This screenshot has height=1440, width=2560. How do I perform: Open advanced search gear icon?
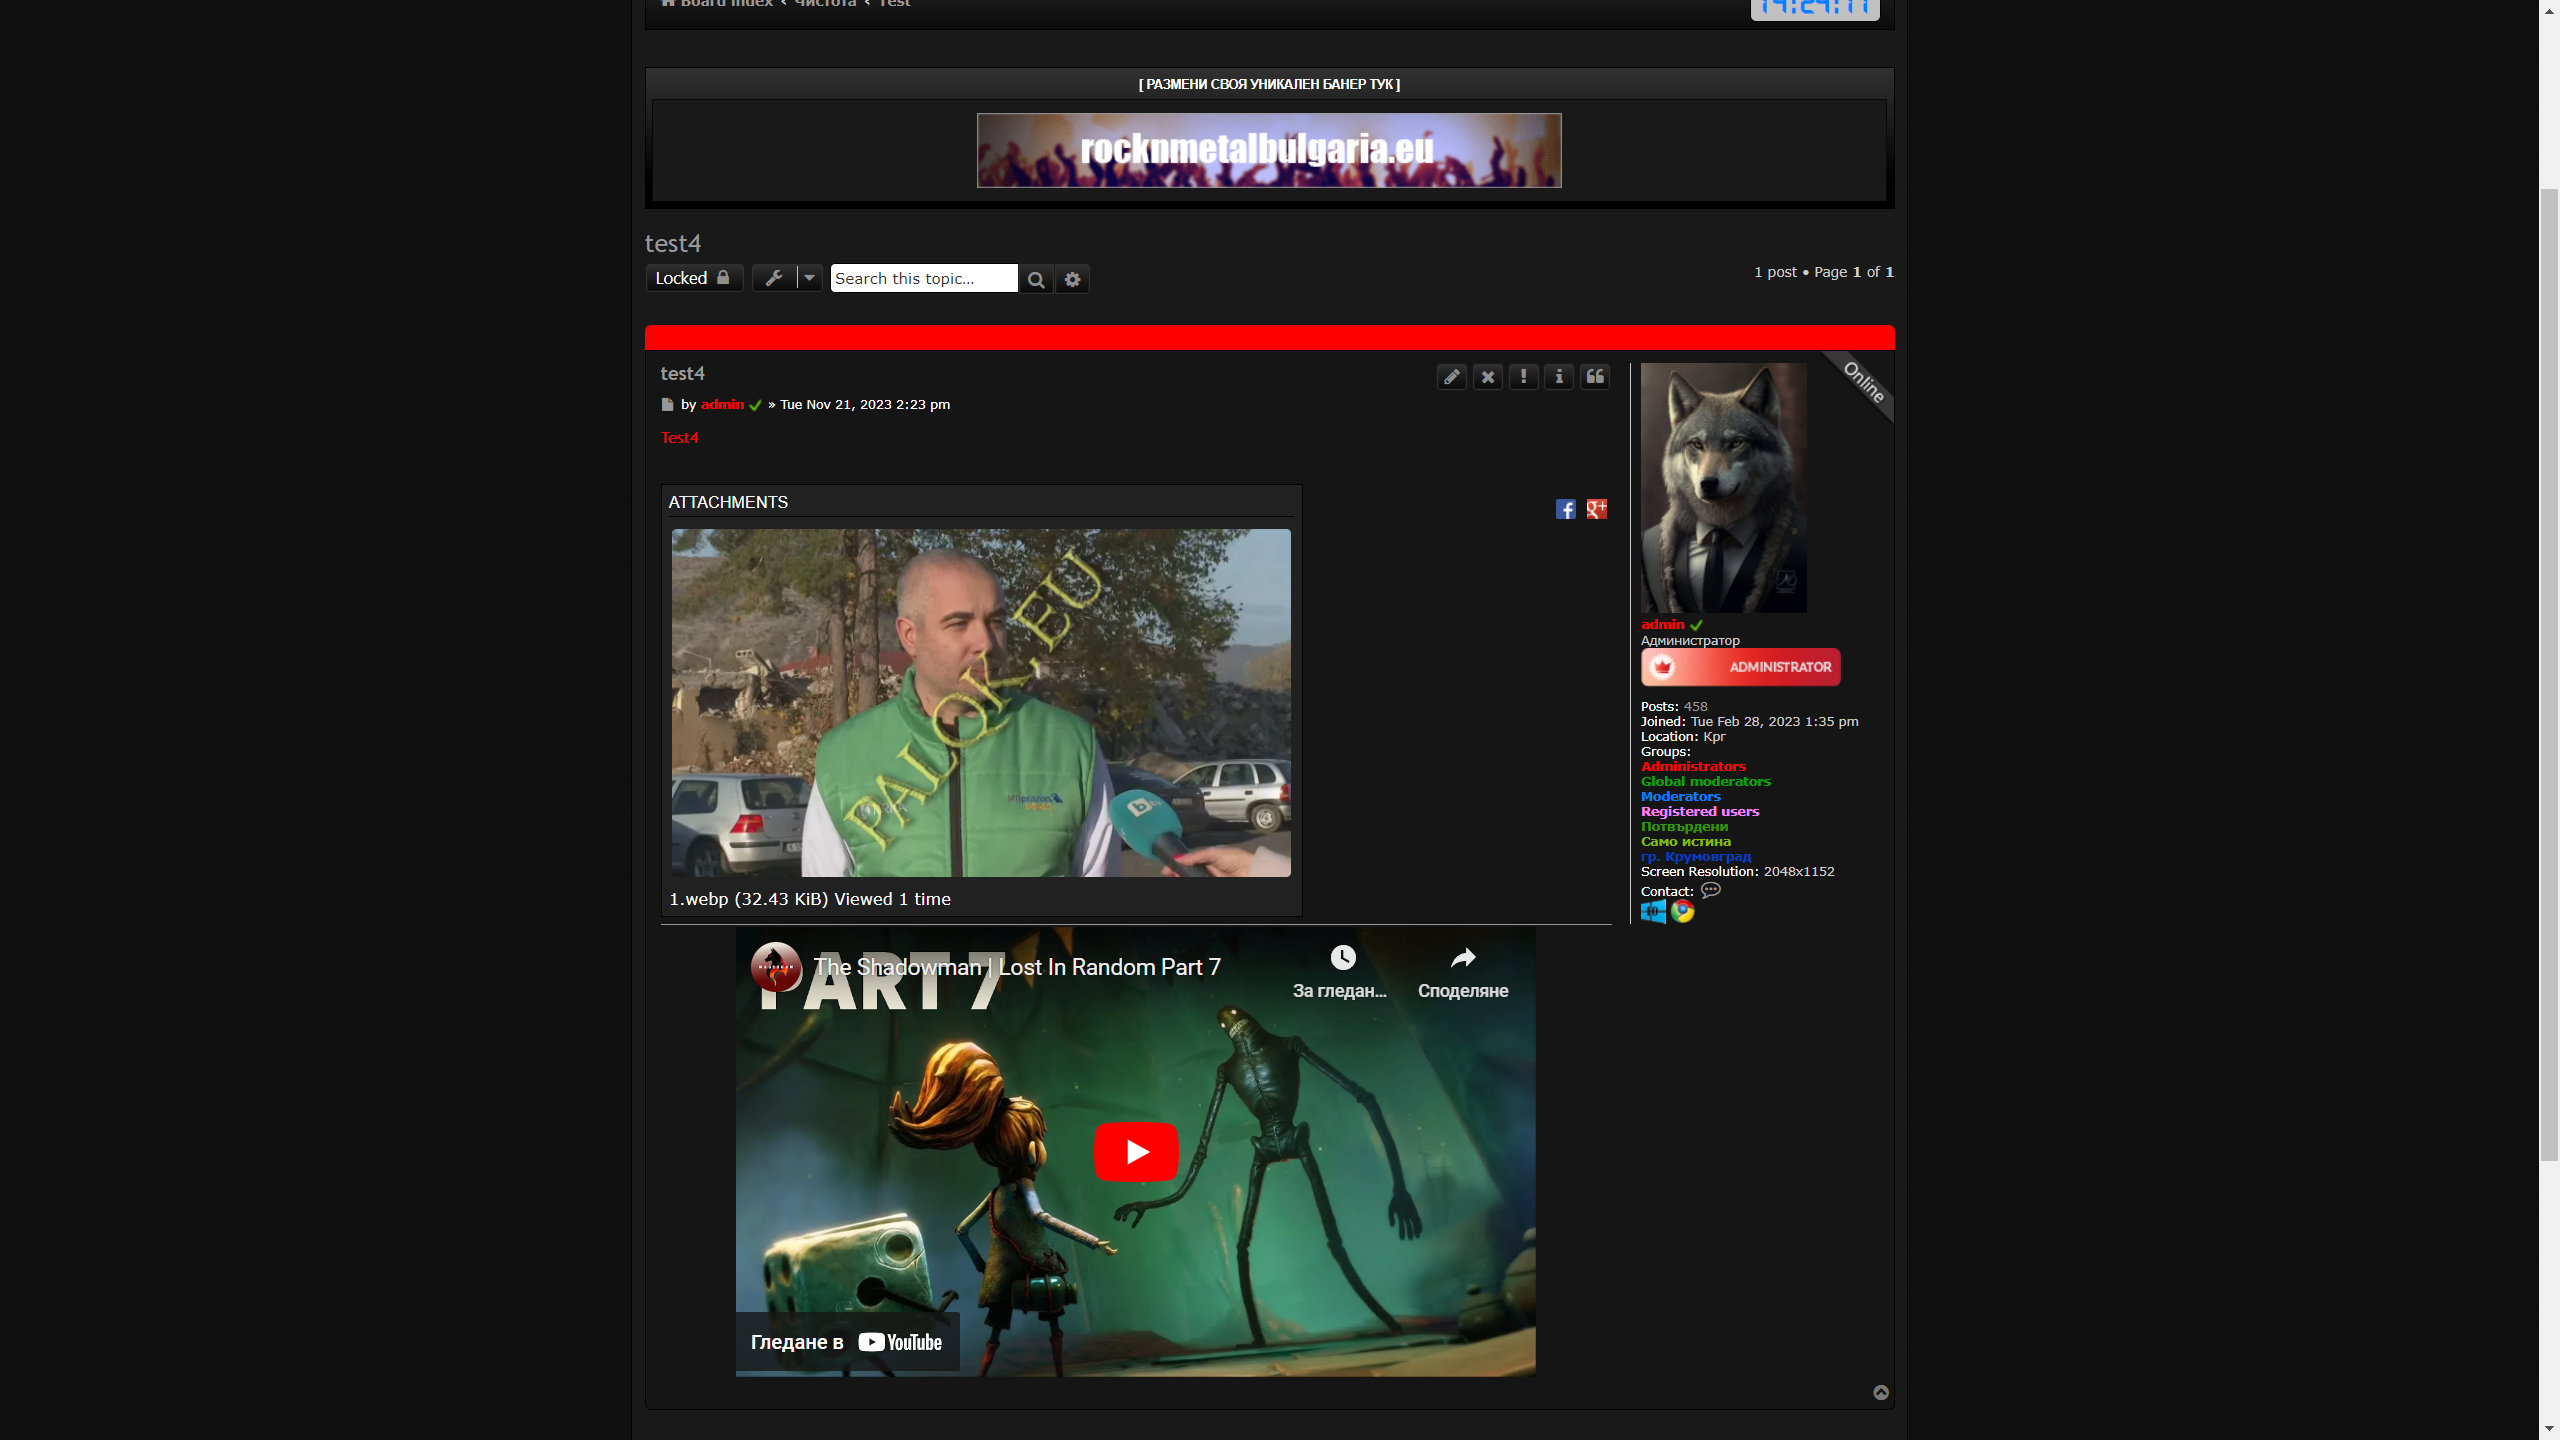1072,279
